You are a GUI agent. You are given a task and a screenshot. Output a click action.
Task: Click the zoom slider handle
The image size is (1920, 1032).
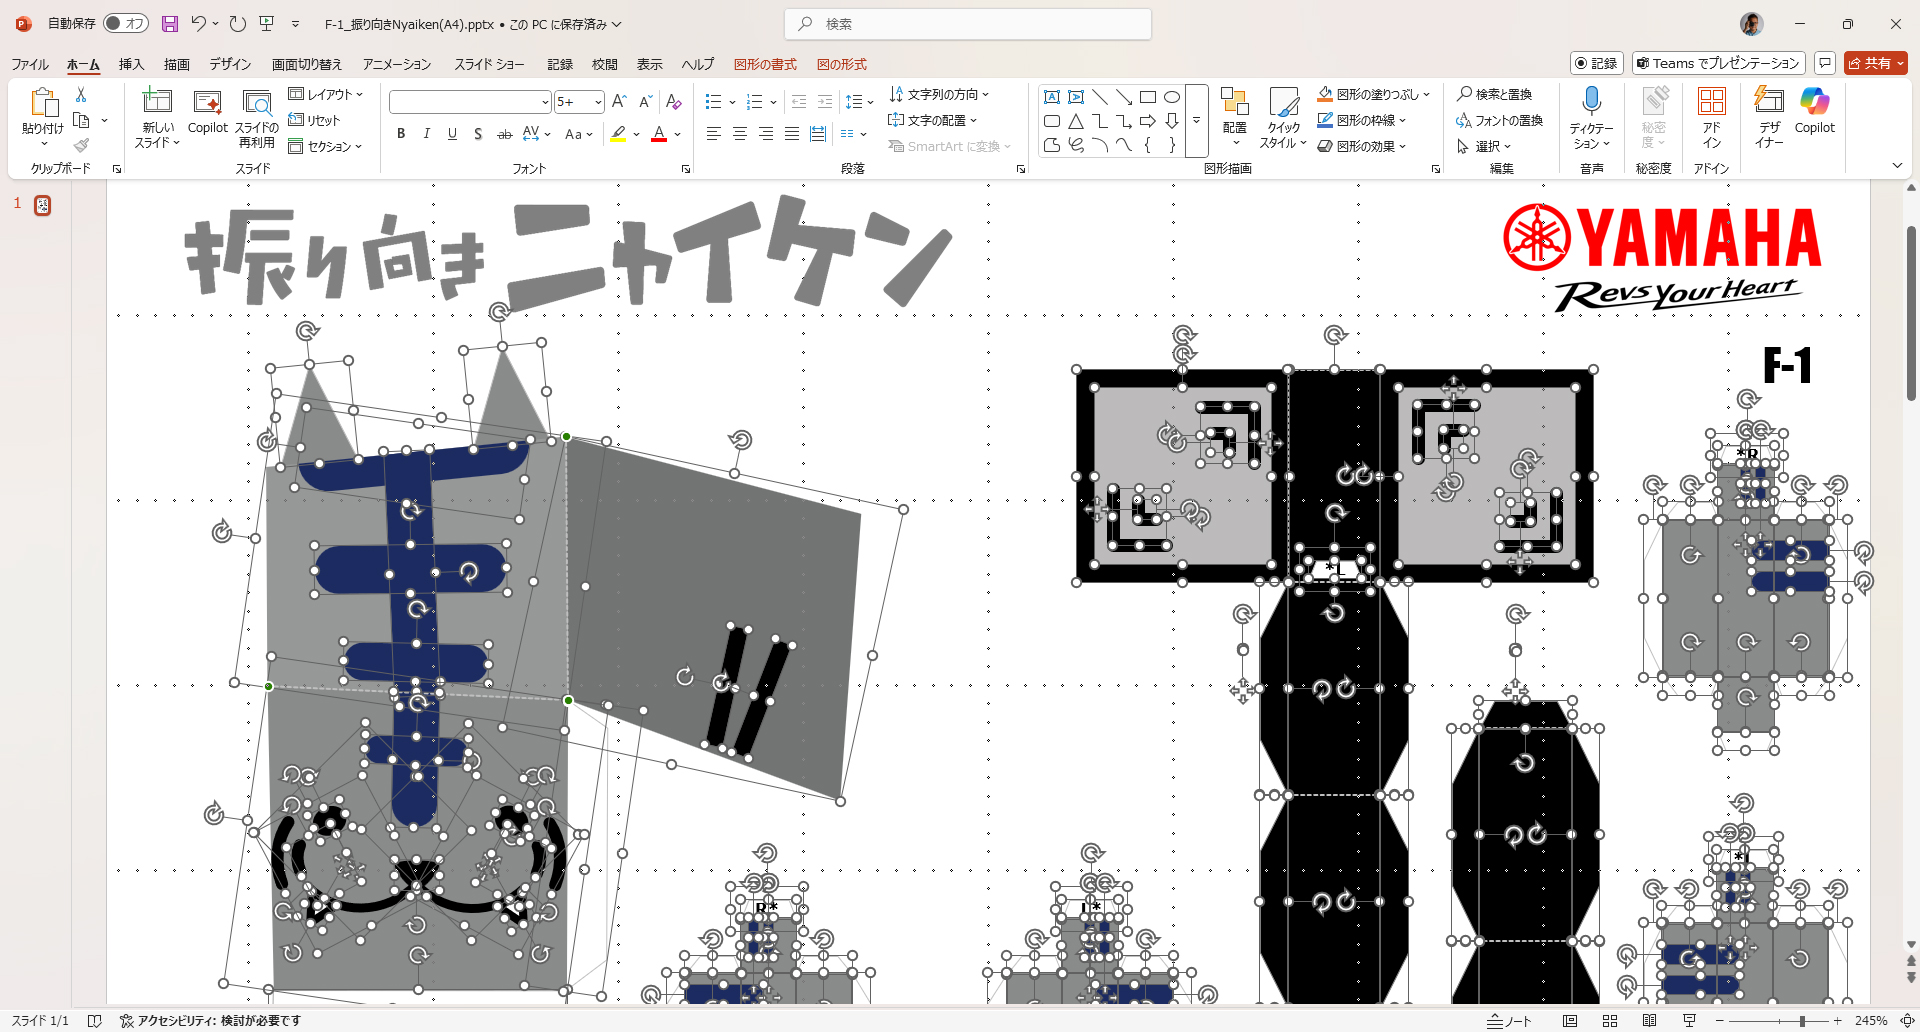(1802, 1021)
